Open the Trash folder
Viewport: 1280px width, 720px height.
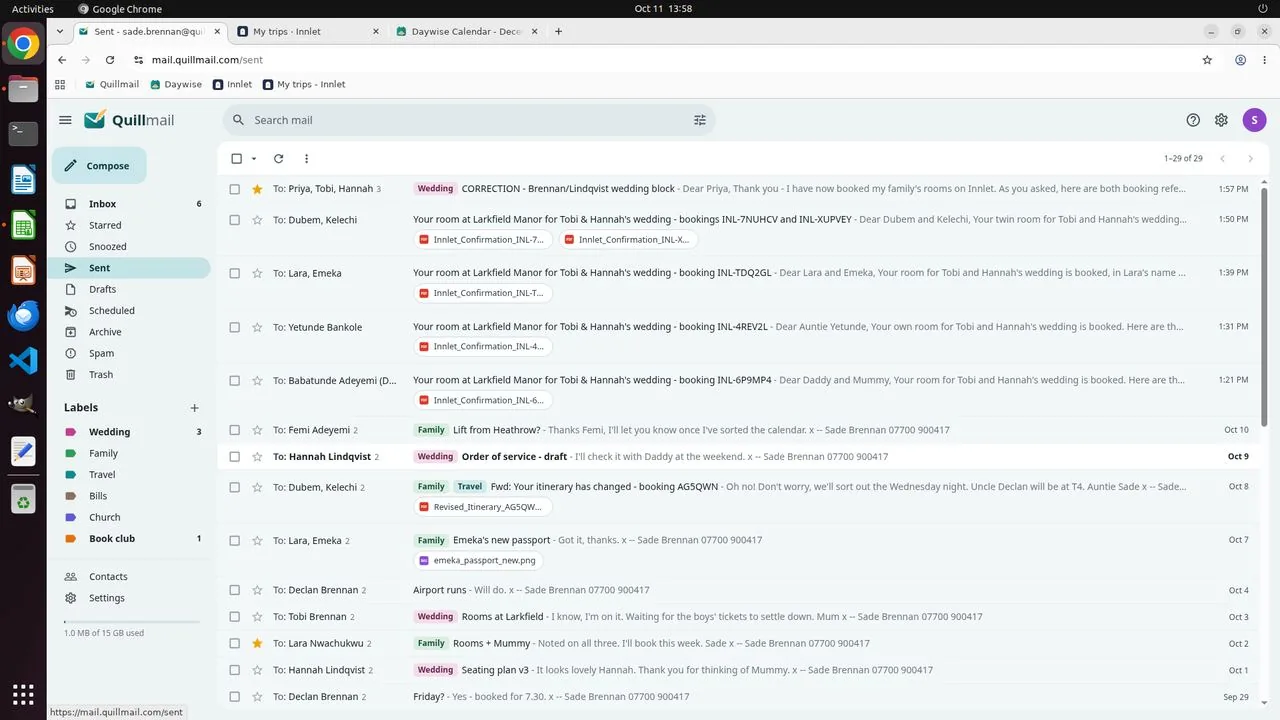[x=130, y=374]
